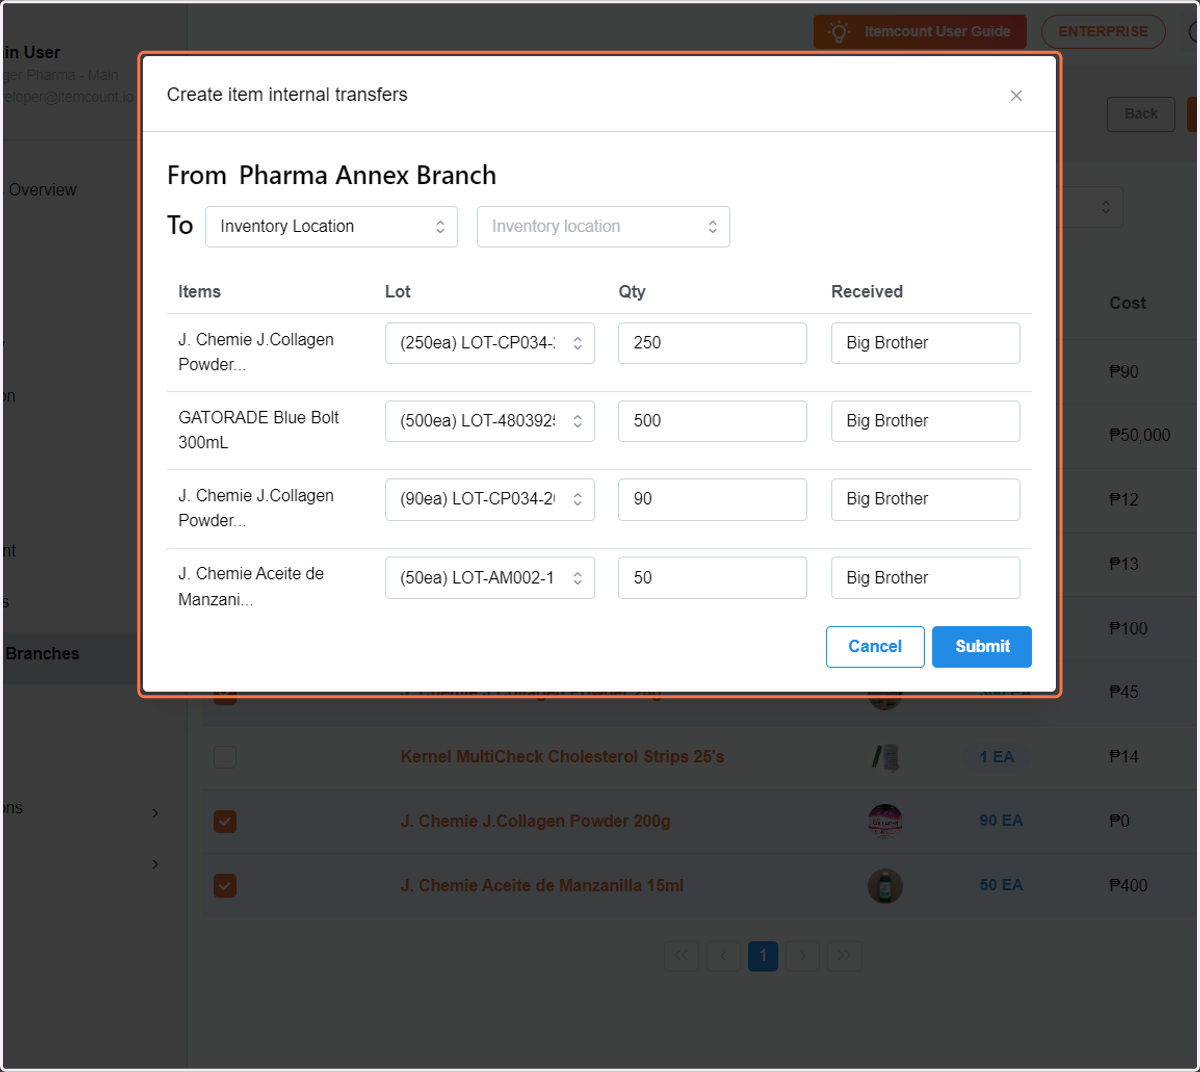Go to next page of pagination
Image resolution: width=1200 pixels, height=1072 pixels.
point(803,956)
